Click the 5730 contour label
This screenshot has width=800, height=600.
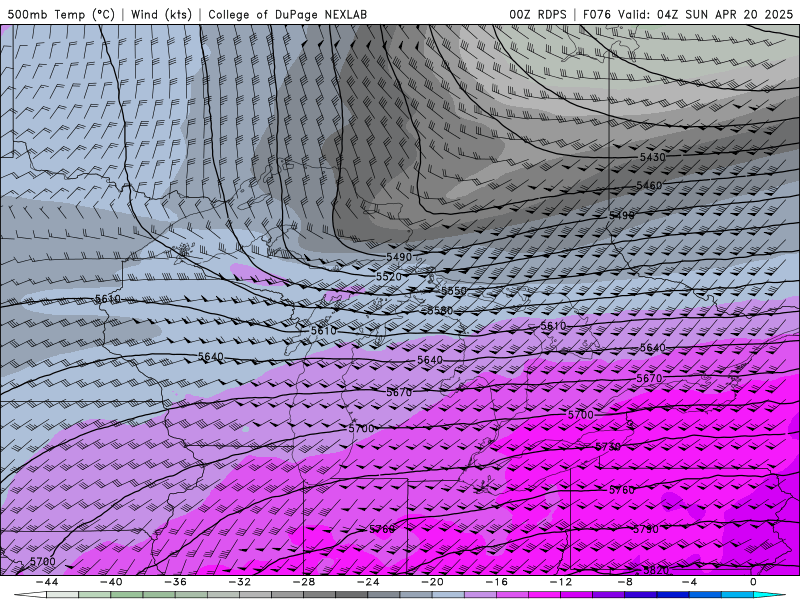[608, 447]
